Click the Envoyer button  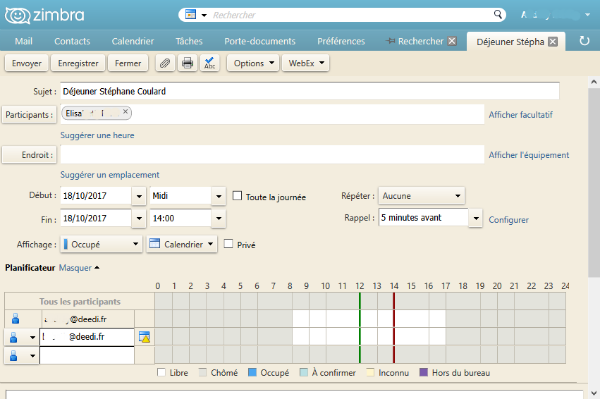point(26,63)
